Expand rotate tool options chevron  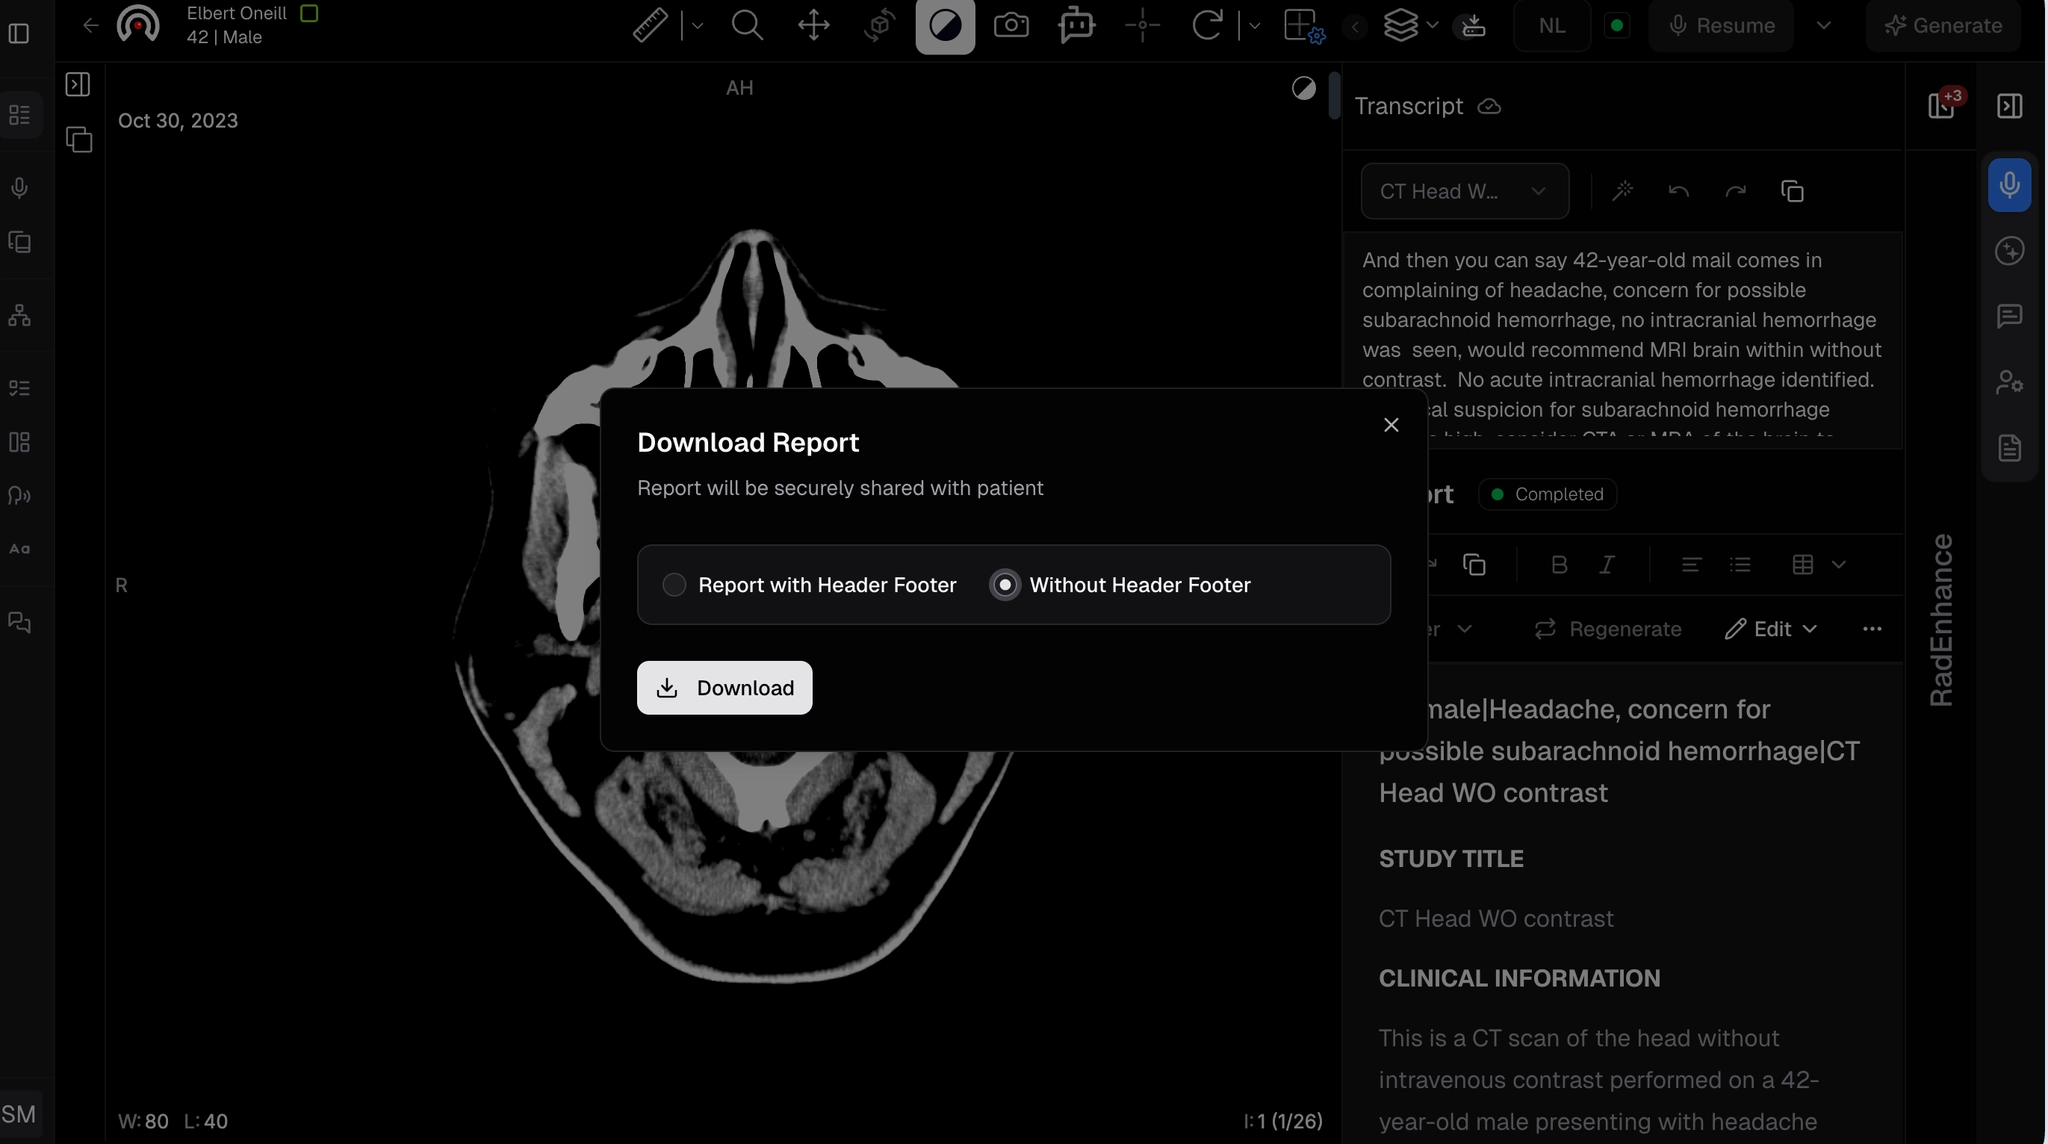coord(1254,26)
